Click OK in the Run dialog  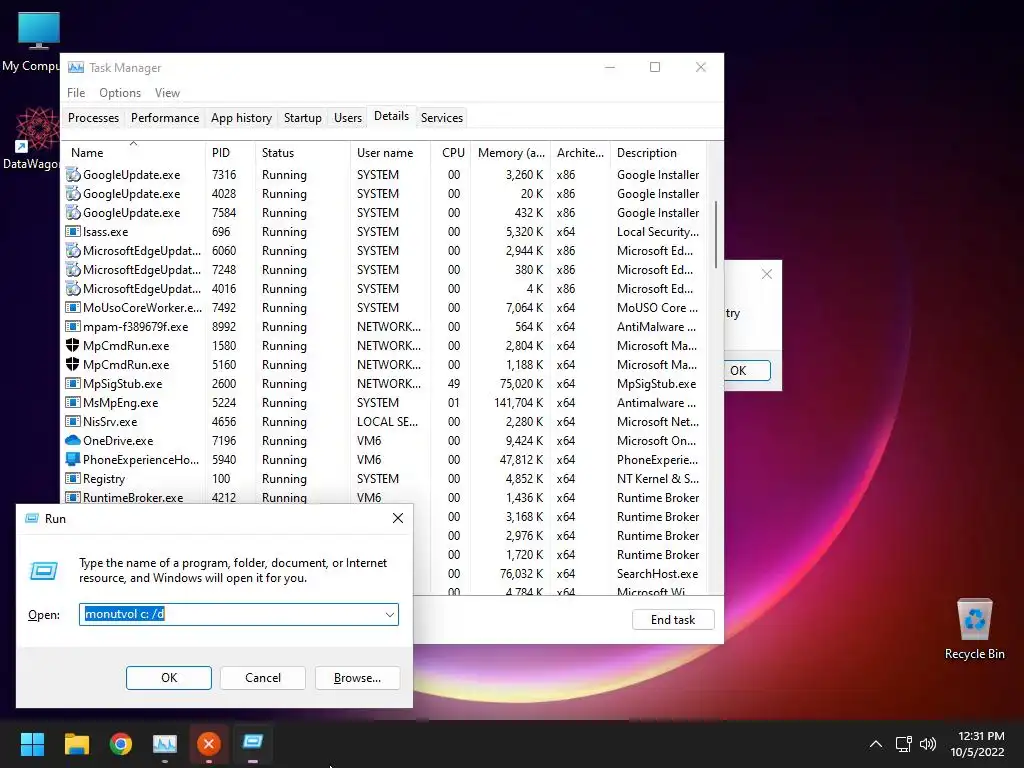(x=168, y=678)
